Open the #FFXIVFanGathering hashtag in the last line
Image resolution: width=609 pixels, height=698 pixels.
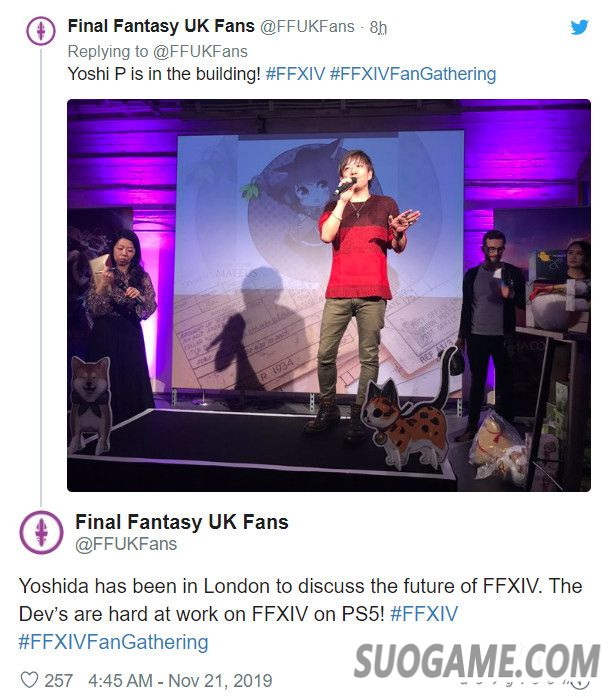[x=113, y=642]
